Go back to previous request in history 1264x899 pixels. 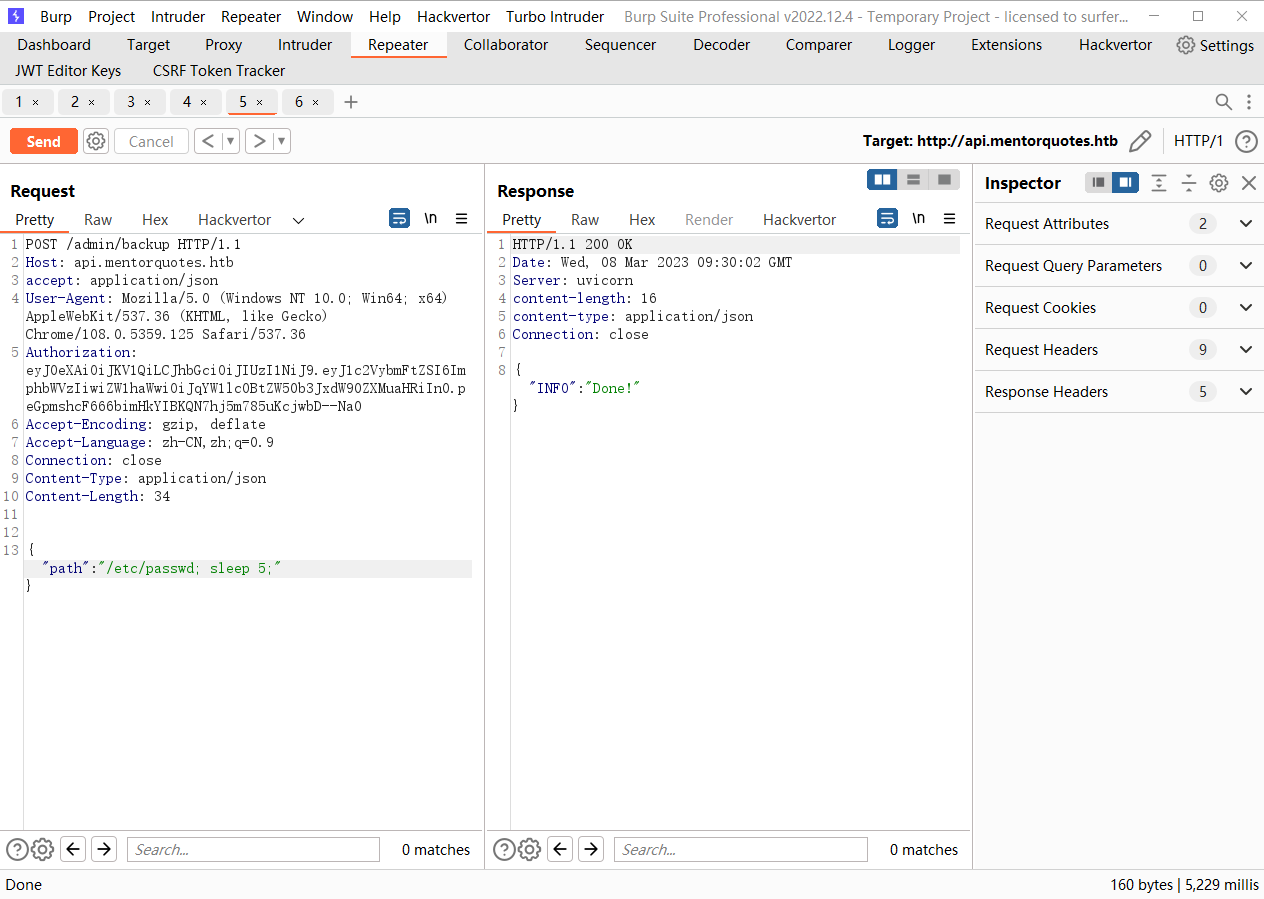tap(207, 141)
